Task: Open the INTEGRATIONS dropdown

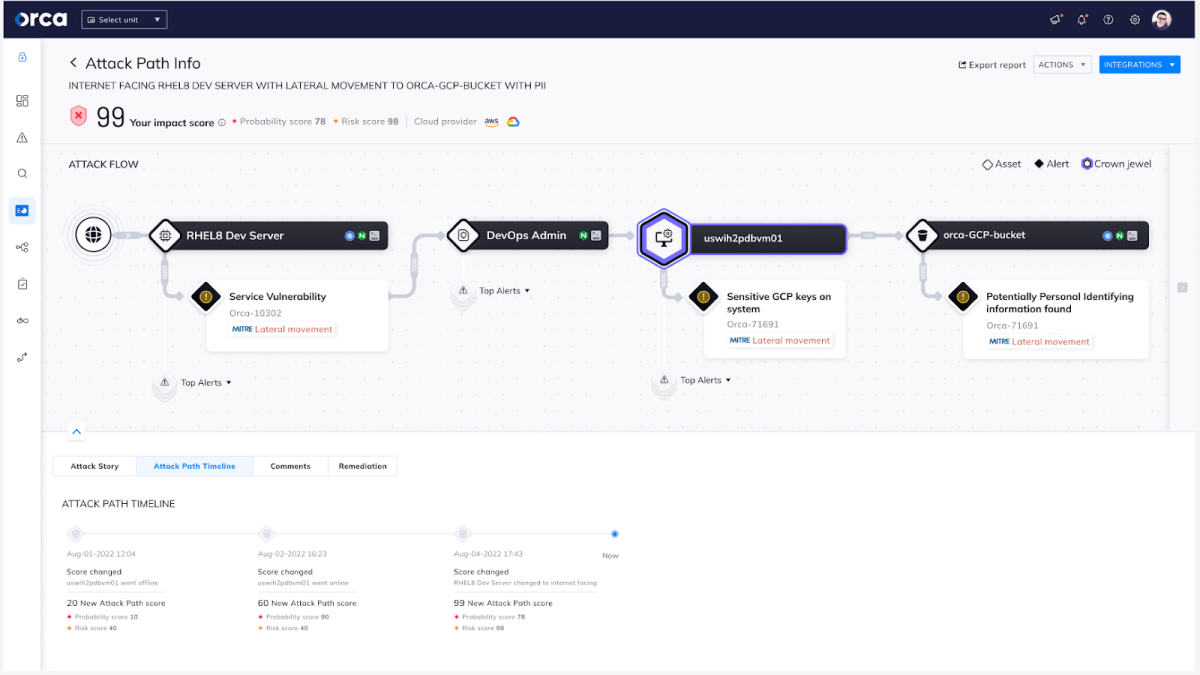Action: tap(1139, 65)
